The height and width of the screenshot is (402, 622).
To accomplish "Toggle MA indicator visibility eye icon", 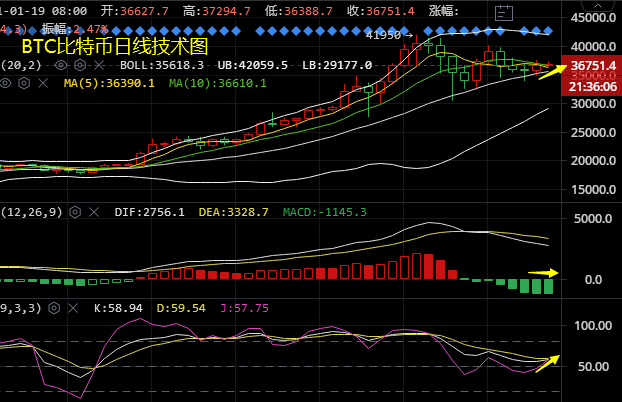I will pos(5,83).
